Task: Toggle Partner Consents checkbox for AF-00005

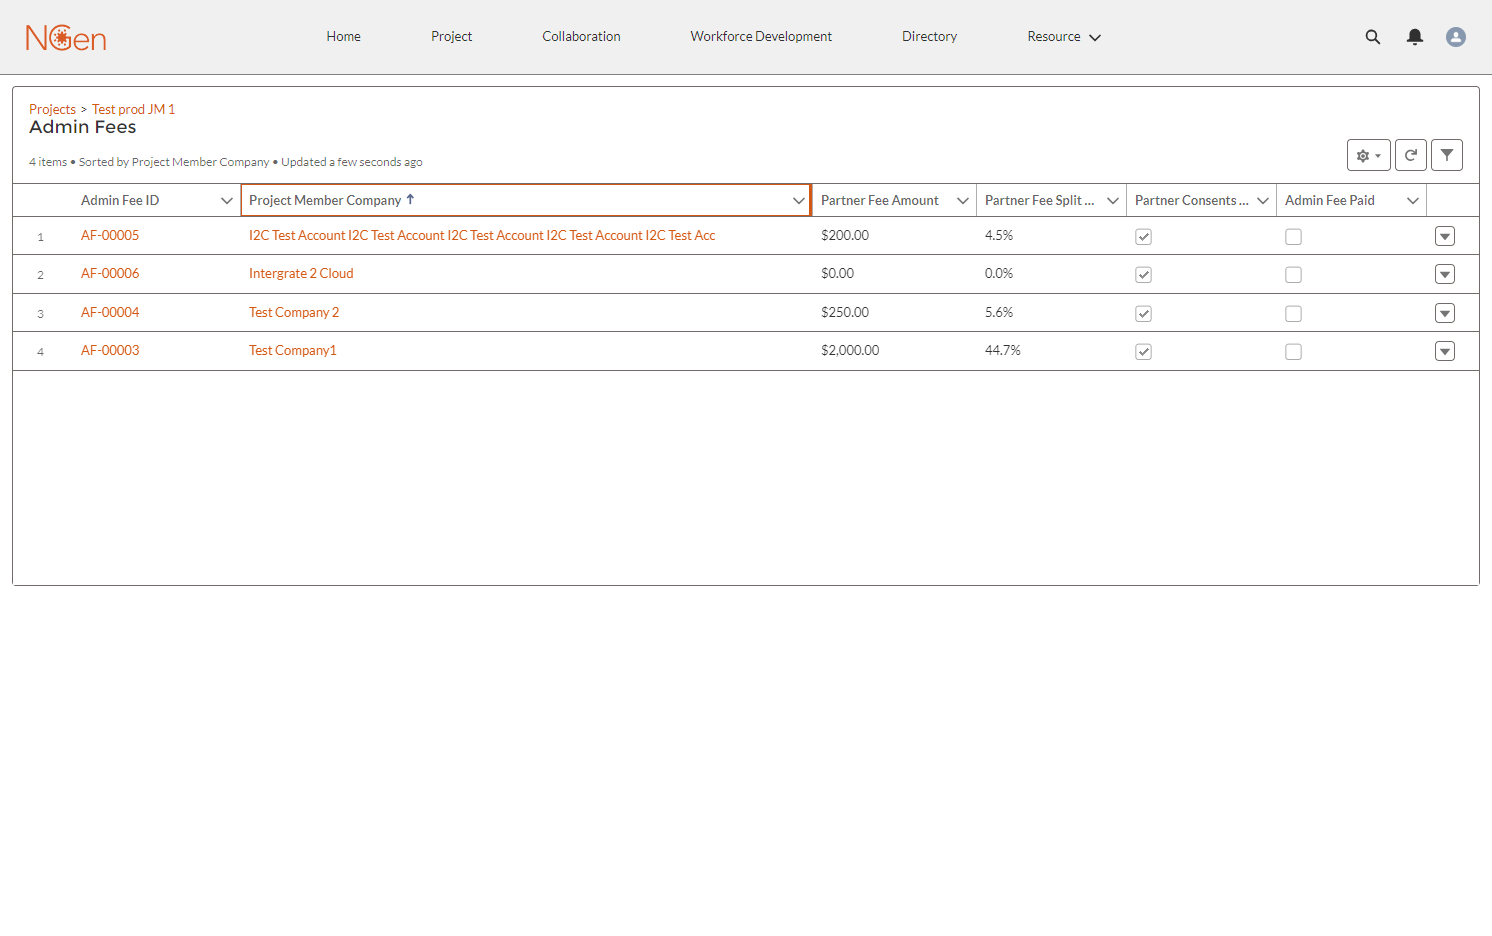Action: point(1144,237)
